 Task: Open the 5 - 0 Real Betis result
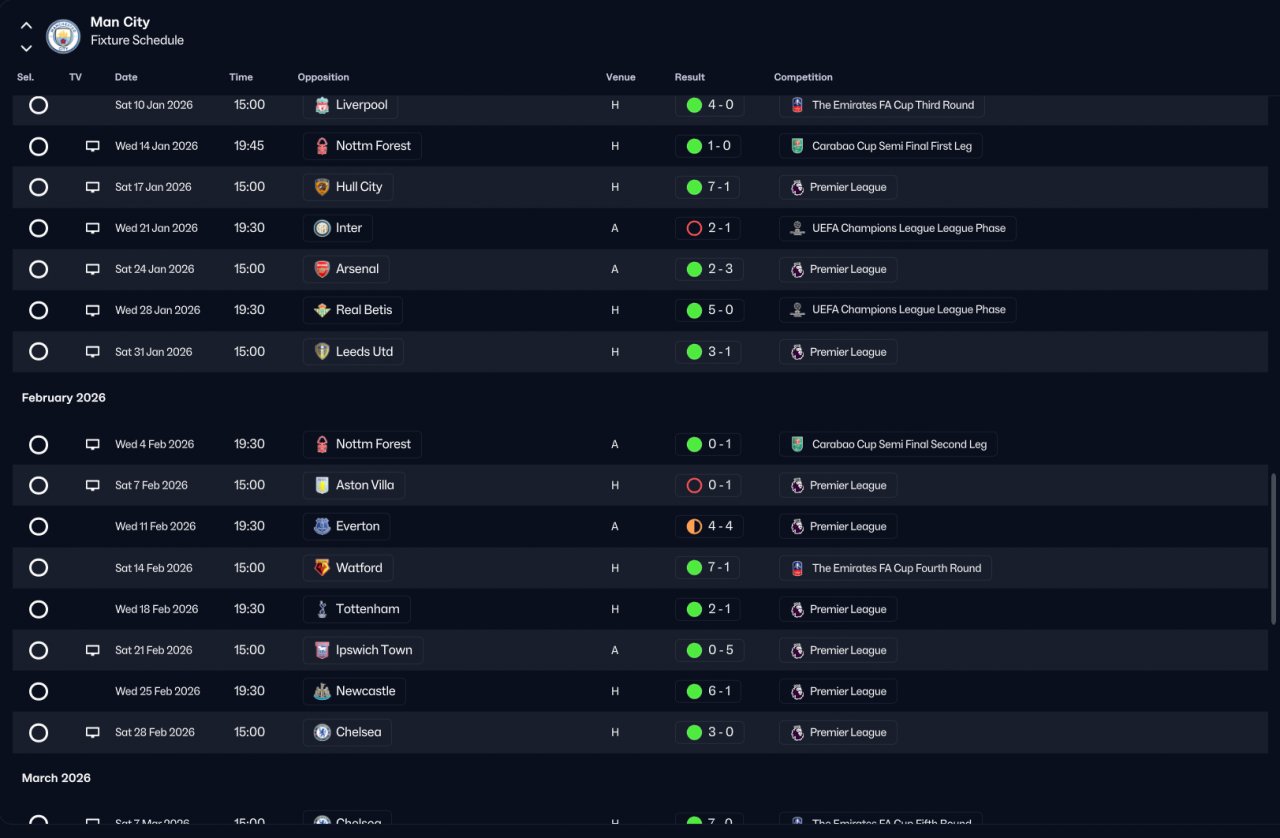(x=710, y=310)
